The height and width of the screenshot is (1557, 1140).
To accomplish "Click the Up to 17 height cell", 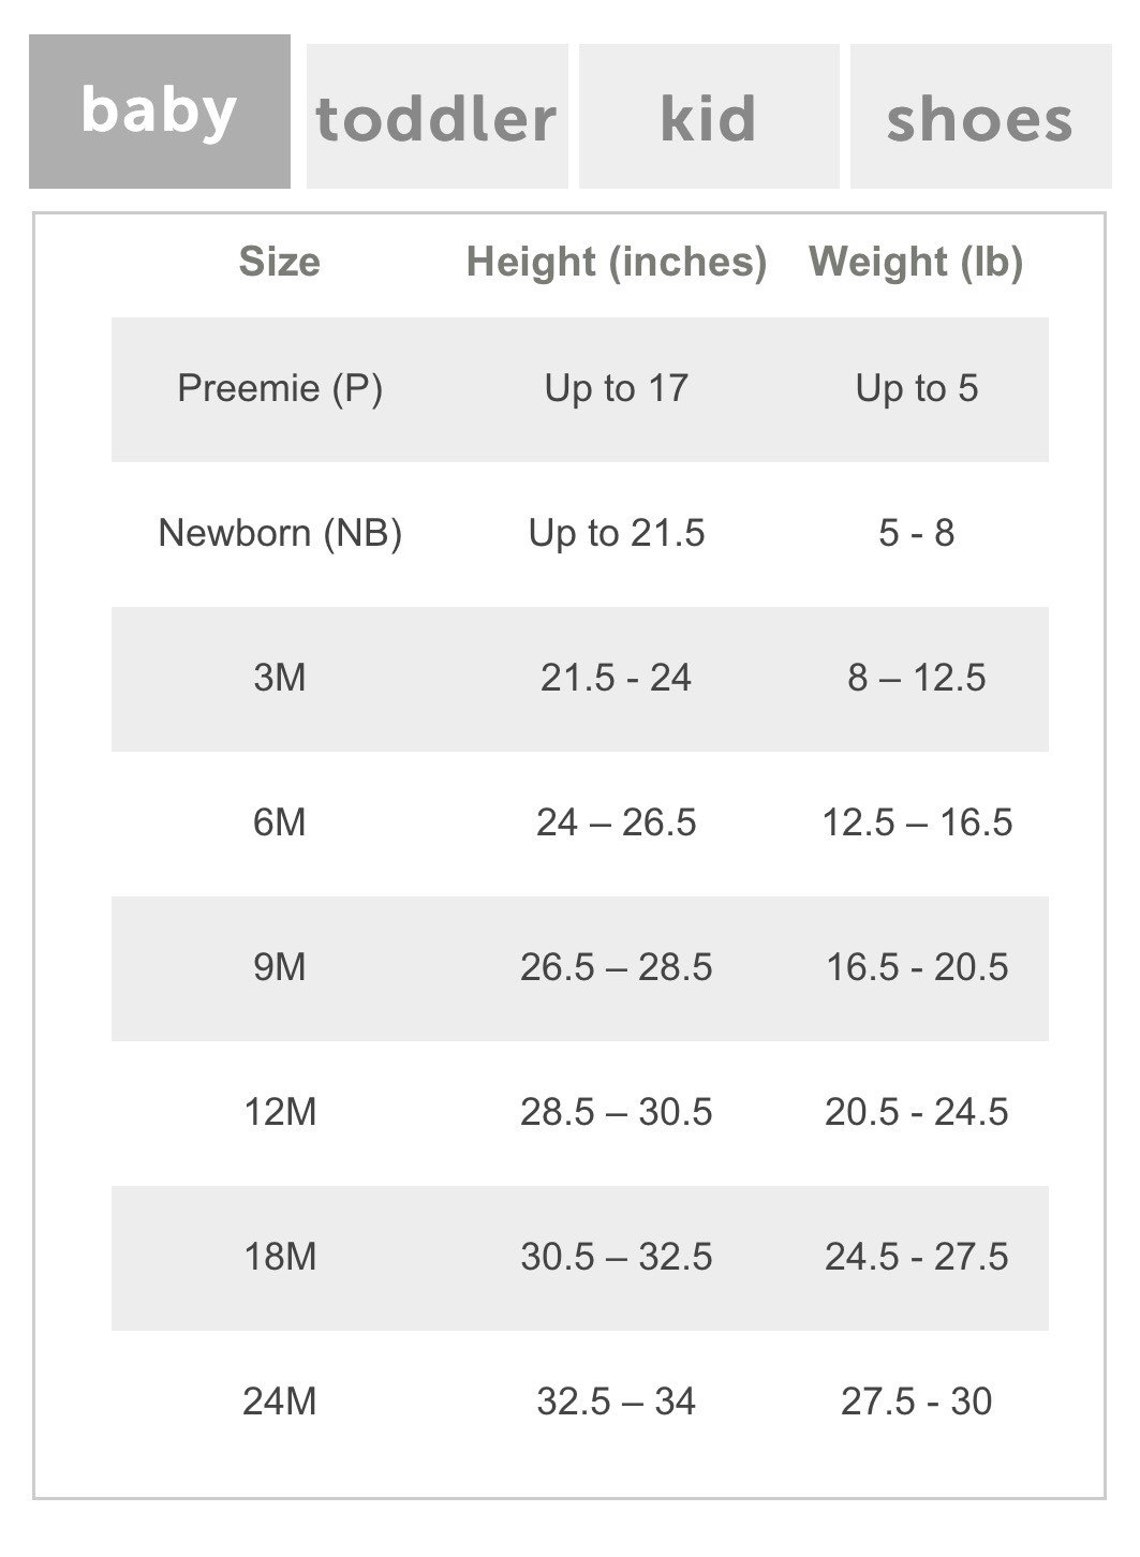I will [x=617, y=388].
